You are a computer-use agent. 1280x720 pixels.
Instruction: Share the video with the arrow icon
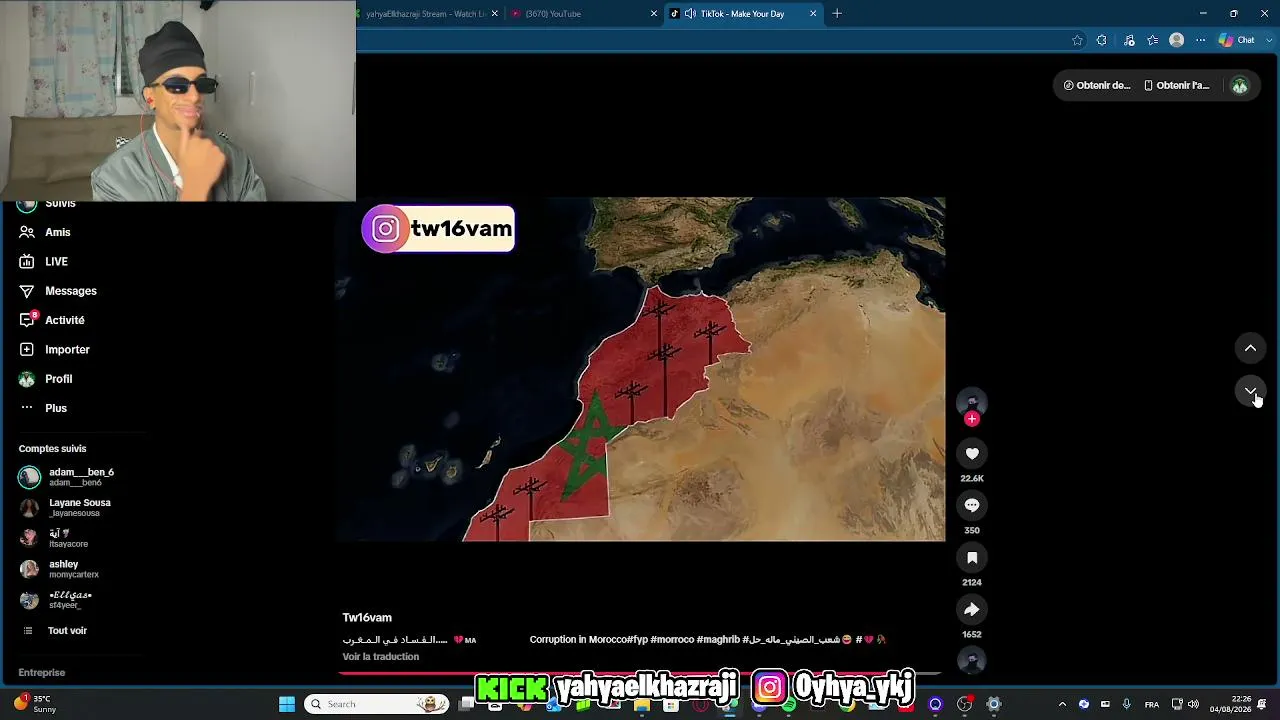[x=972, y=610]
